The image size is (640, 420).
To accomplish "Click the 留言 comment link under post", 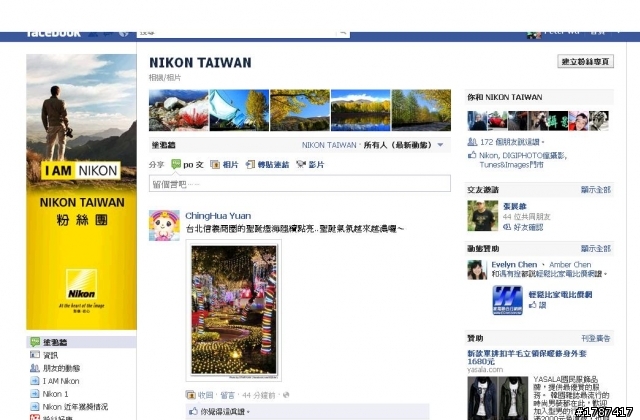I will click(x=227, y=395).
